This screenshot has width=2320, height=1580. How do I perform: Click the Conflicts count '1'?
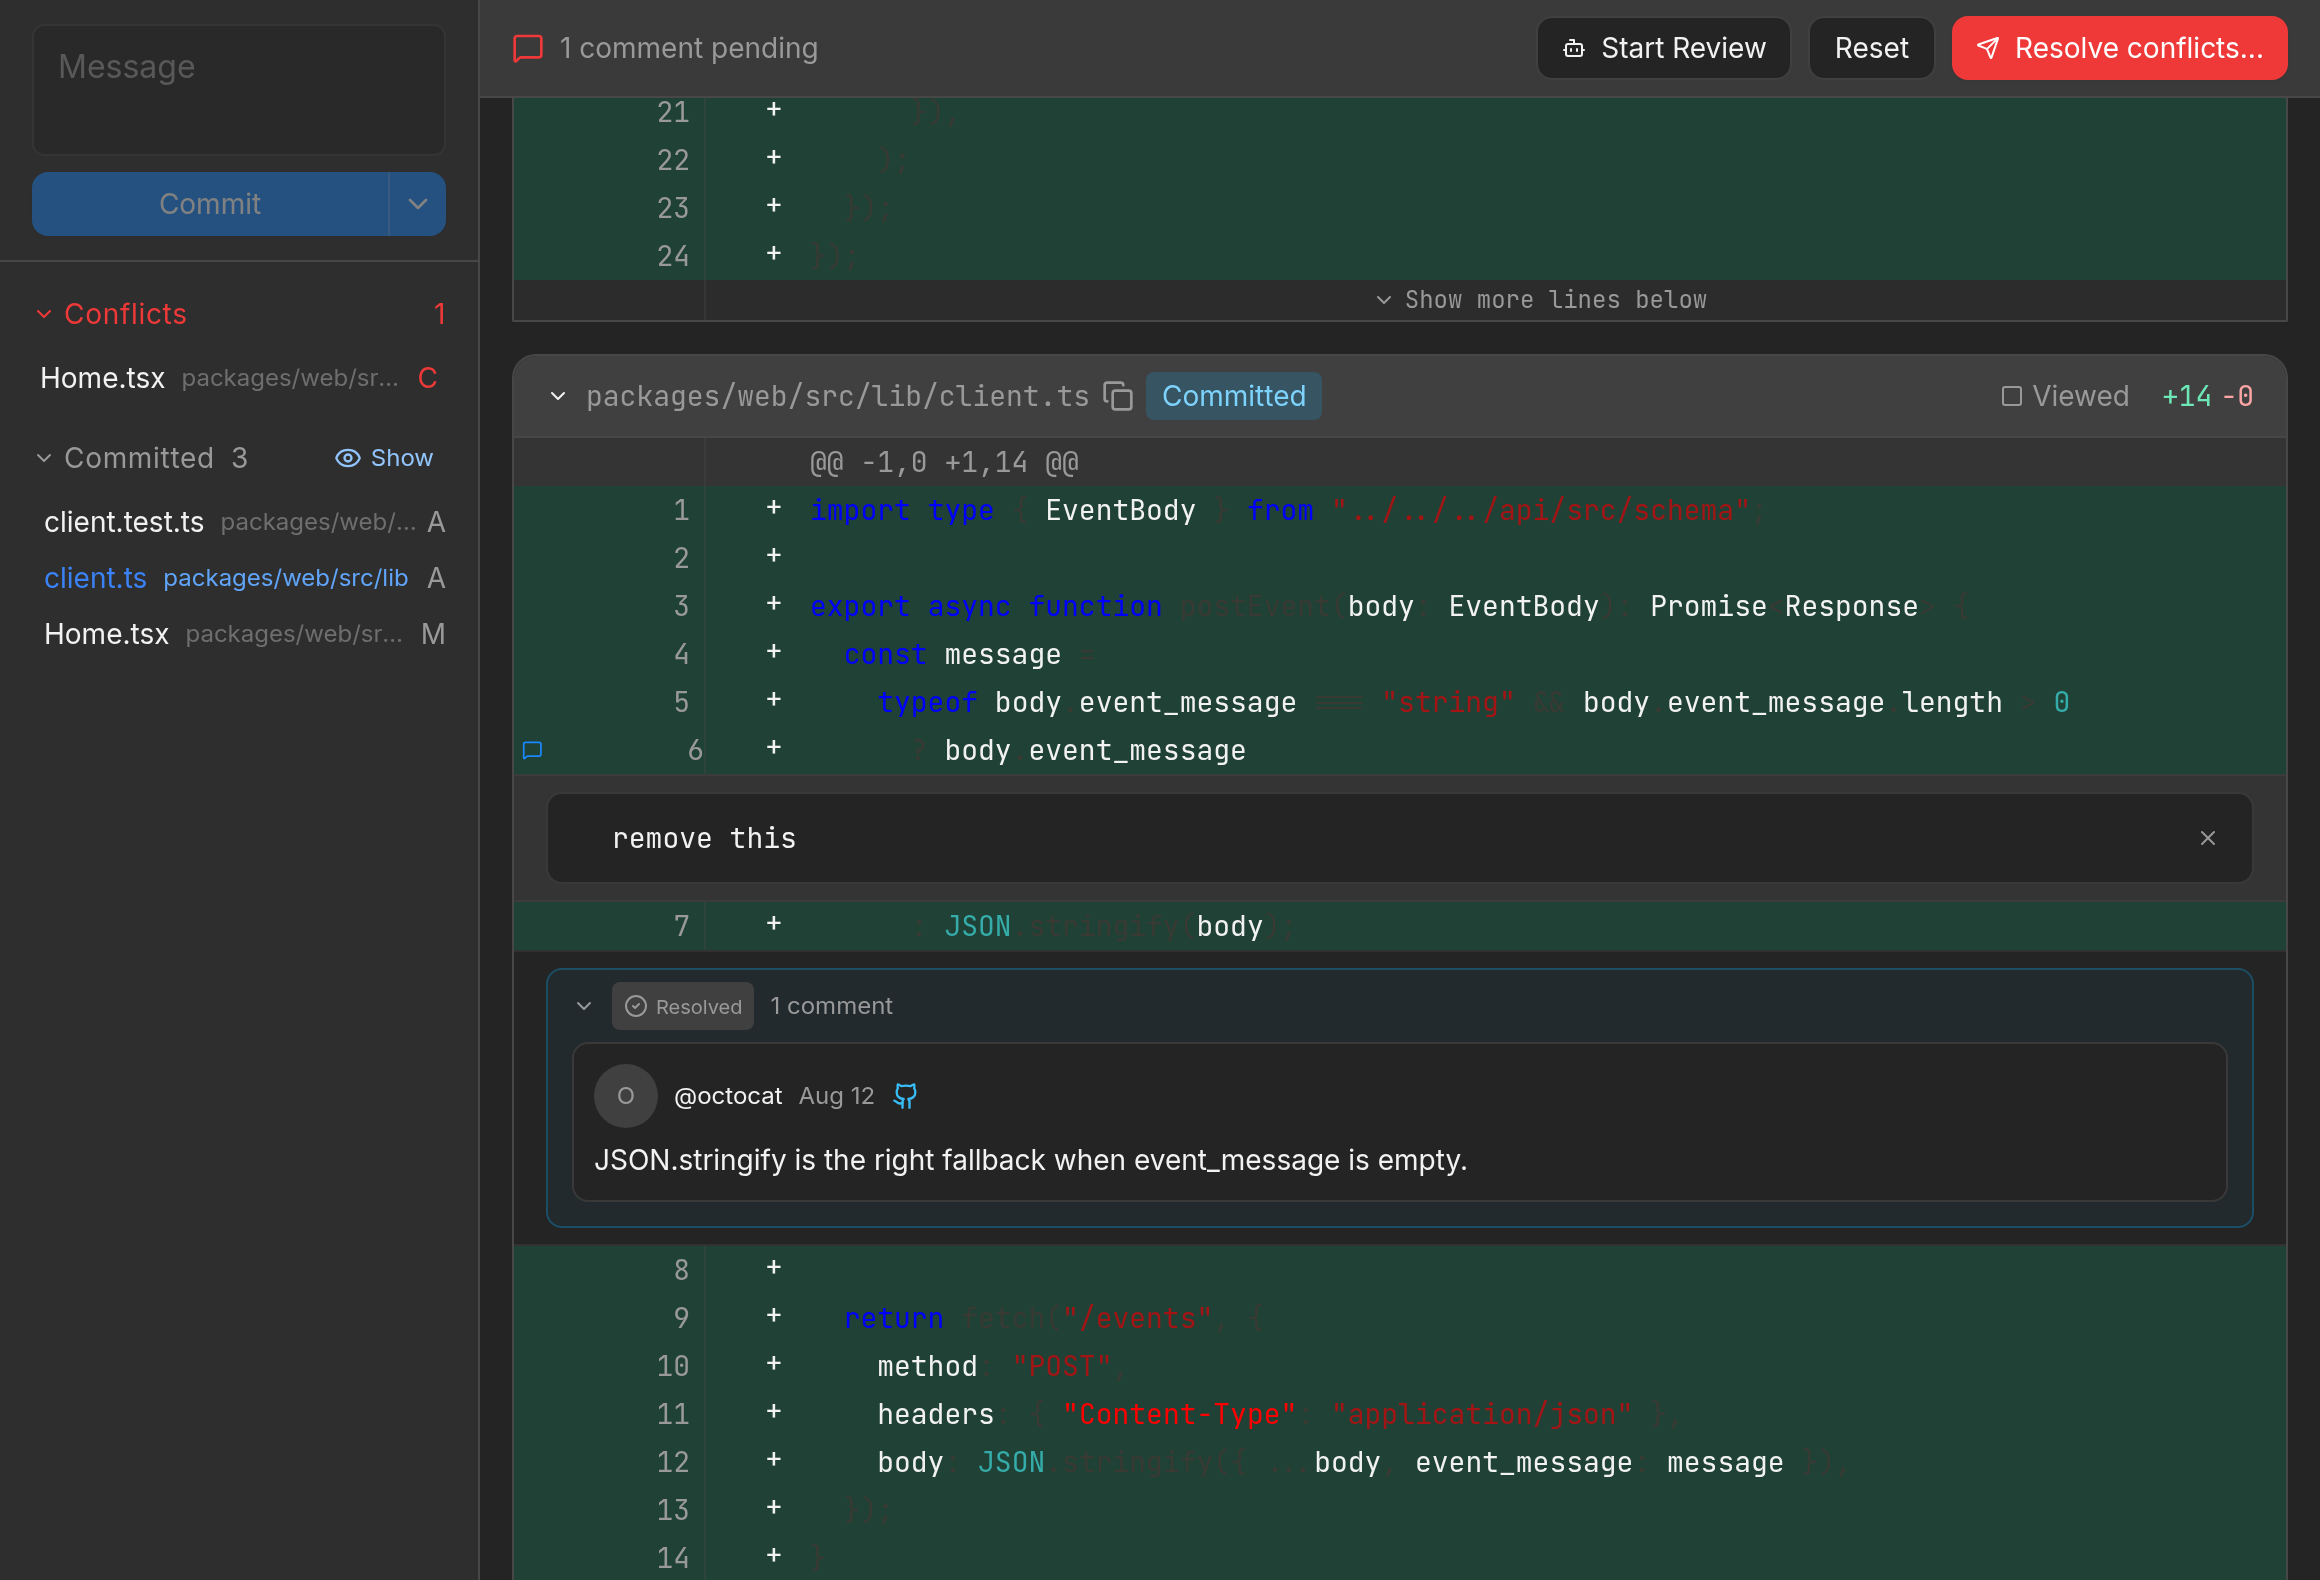coord(439,314)
